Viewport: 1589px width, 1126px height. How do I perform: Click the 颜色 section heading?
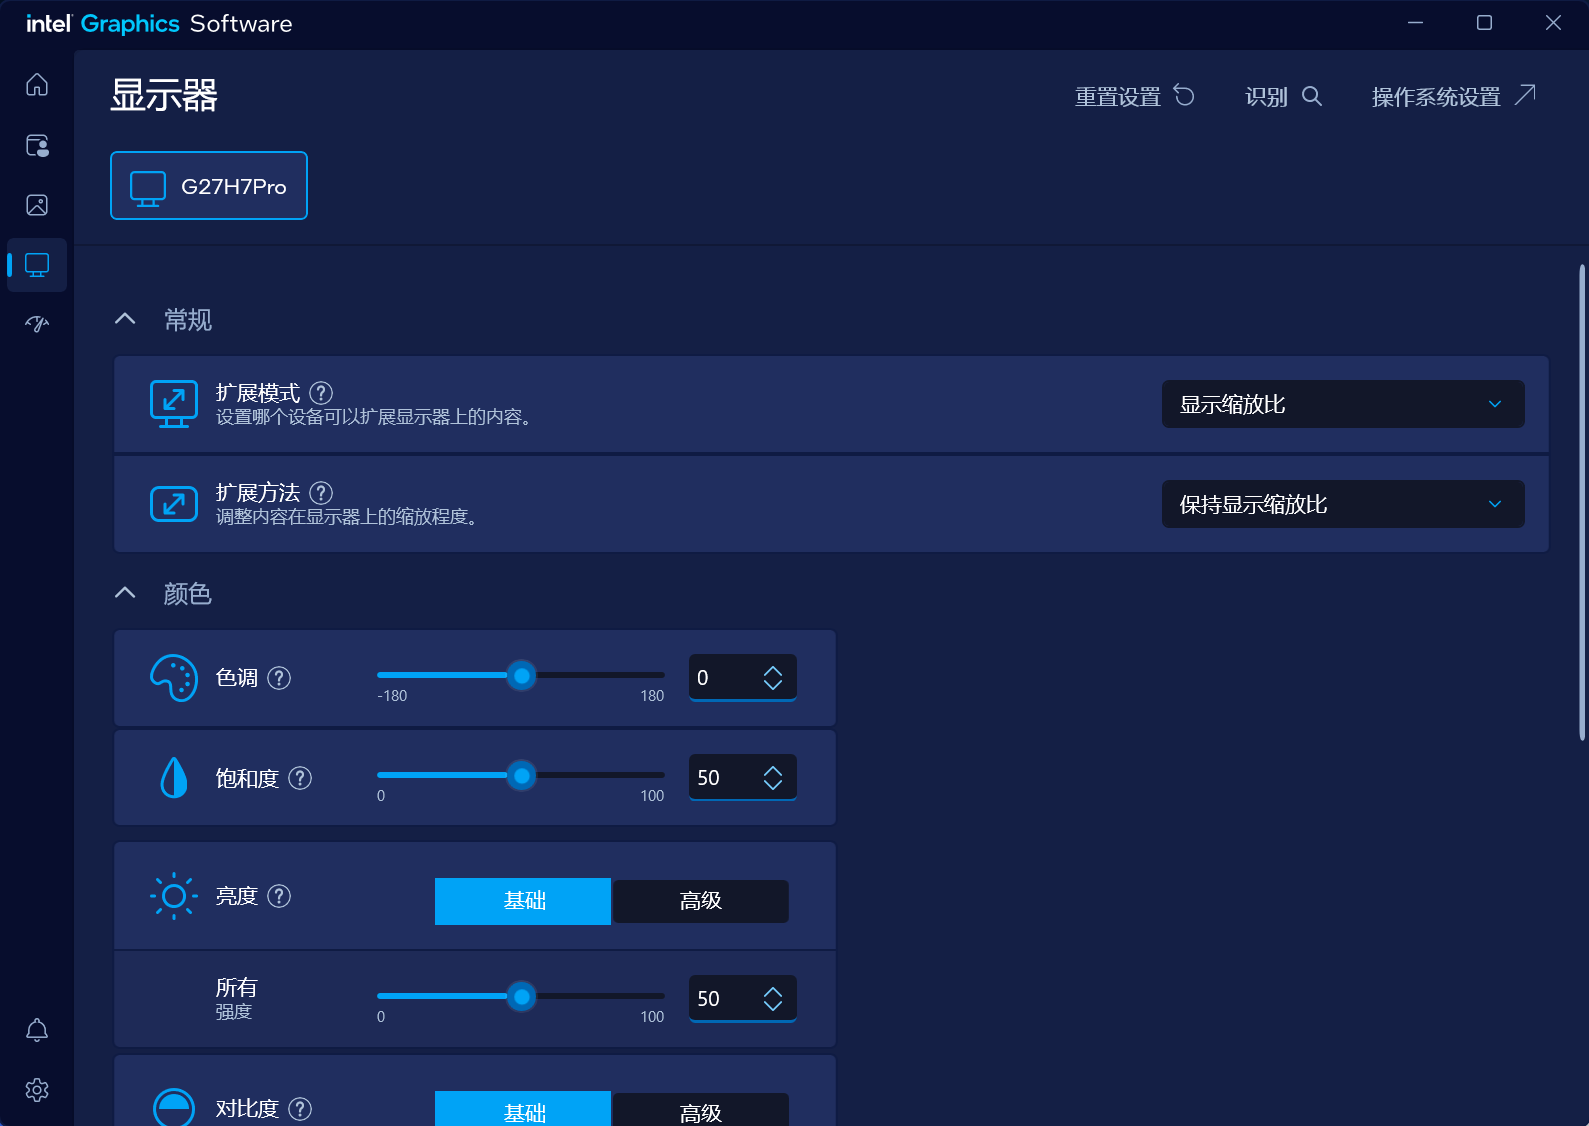(x=188, y=594)
